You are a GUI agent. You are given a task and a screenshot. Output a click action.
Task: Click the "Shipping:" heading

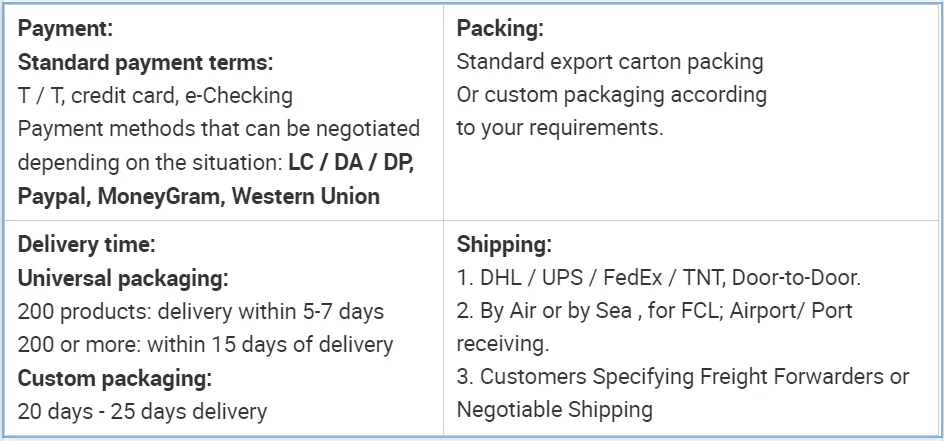tap(504, 244)
